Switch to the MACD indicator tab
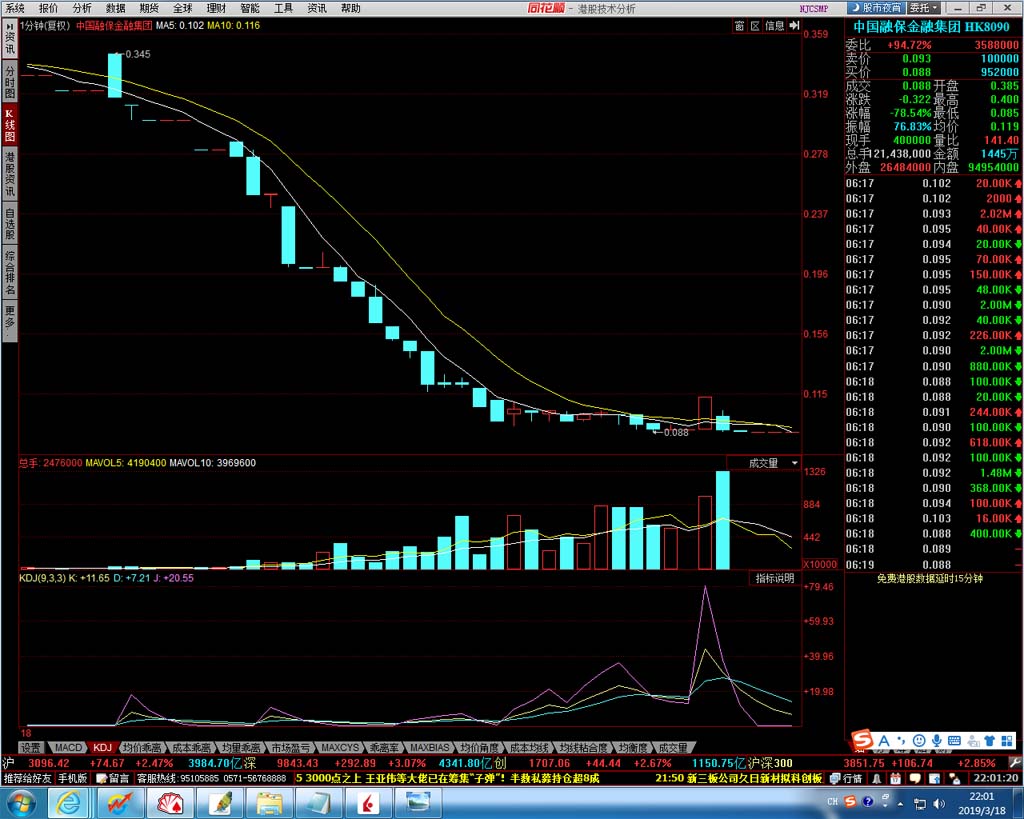1024x819 pixels. [68, 747]
